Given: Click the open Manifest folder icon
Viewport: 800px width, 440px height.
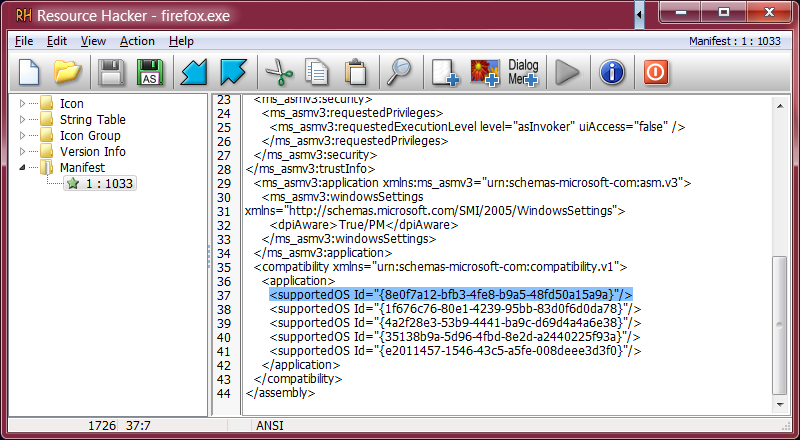Looking at the screenshot, I should (x=47, y=167).
